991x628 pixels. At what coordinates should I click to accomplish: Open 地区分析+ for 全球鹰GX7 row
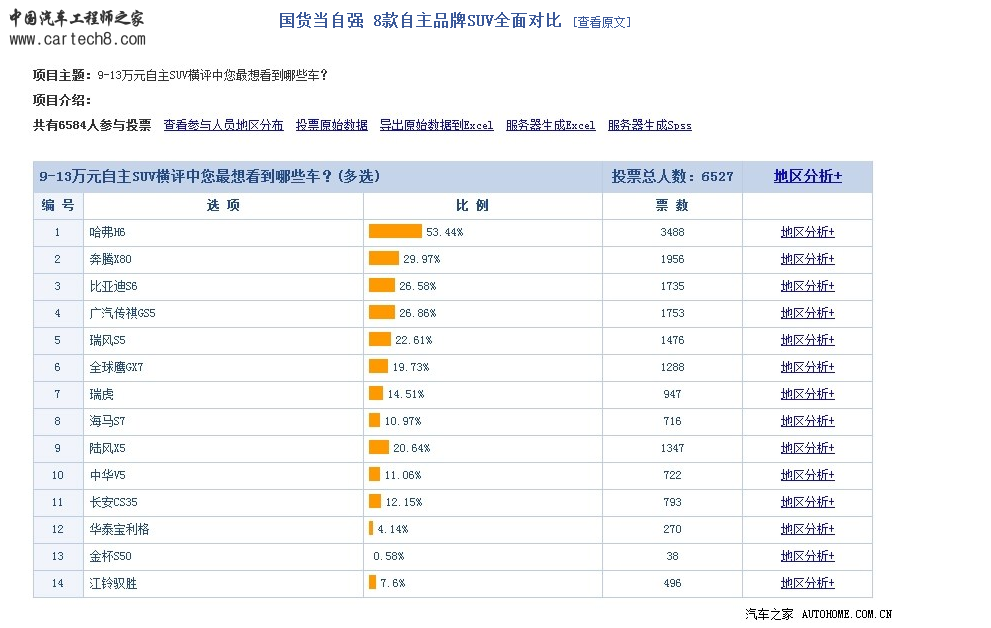pyautogui.click(x=808, y=367)
